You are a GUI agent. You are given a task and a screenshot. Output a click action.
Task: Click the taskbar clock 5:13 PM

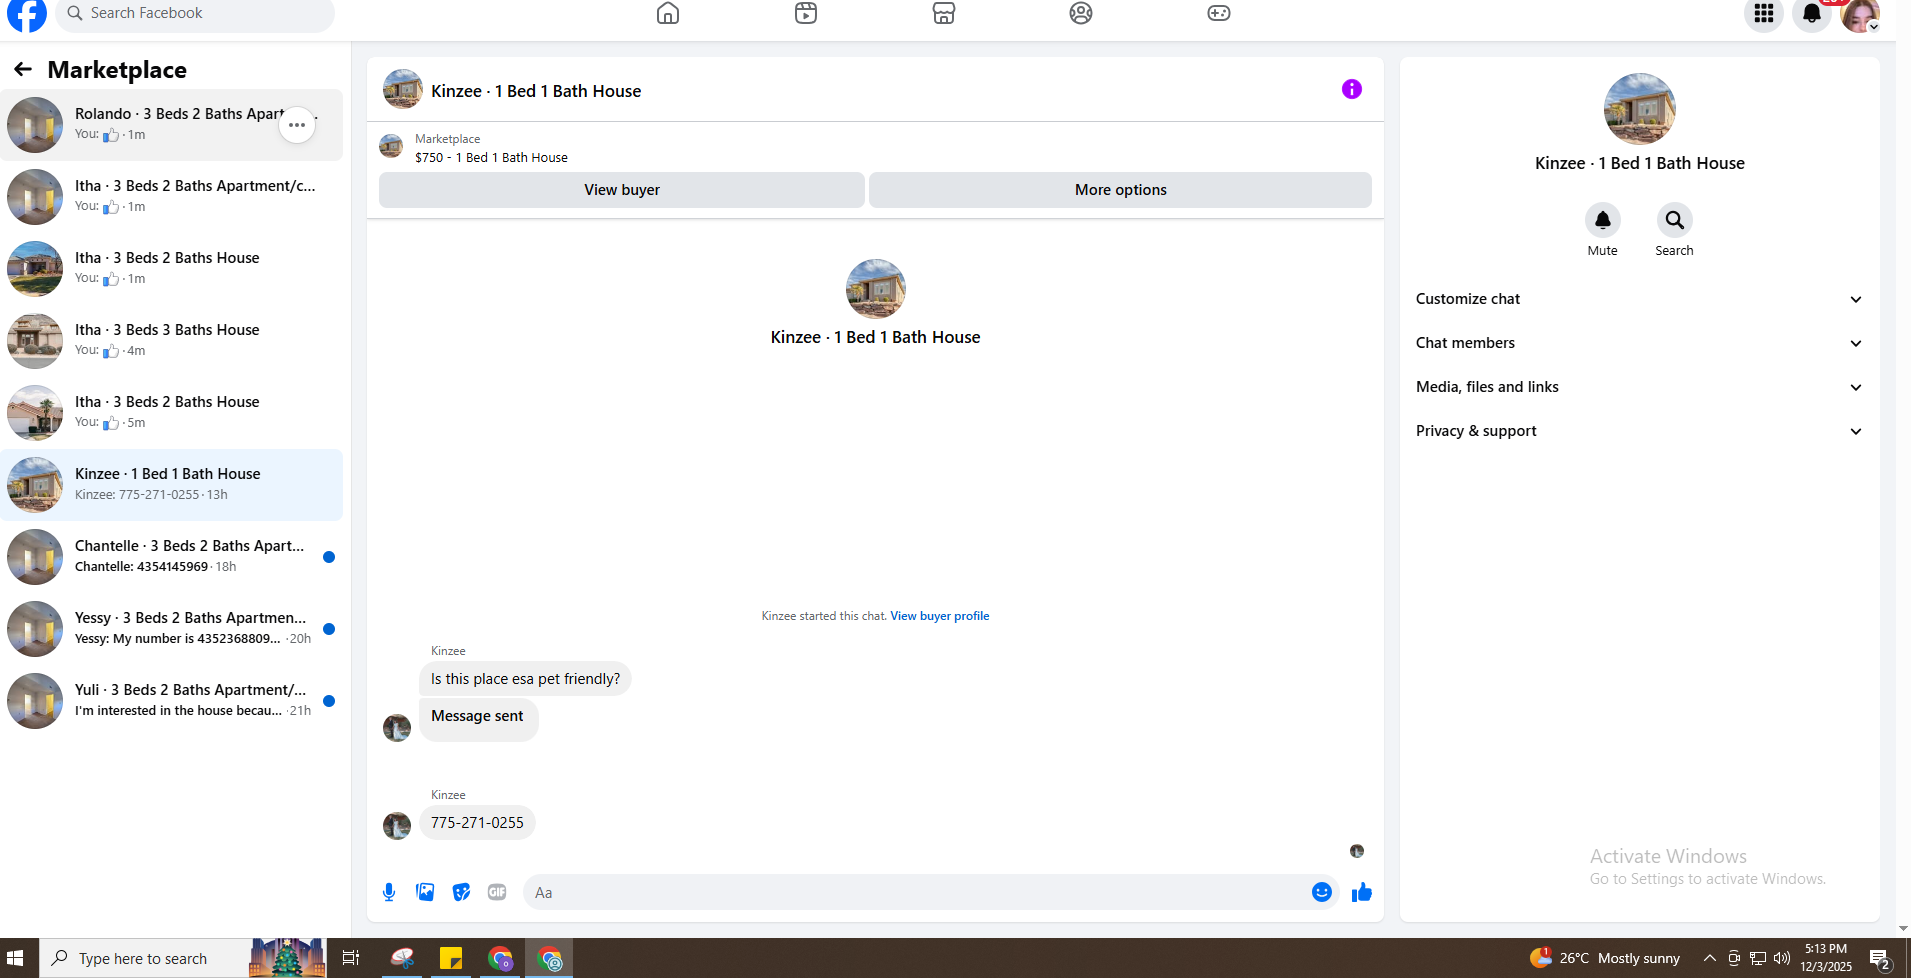coord(1826,958)
